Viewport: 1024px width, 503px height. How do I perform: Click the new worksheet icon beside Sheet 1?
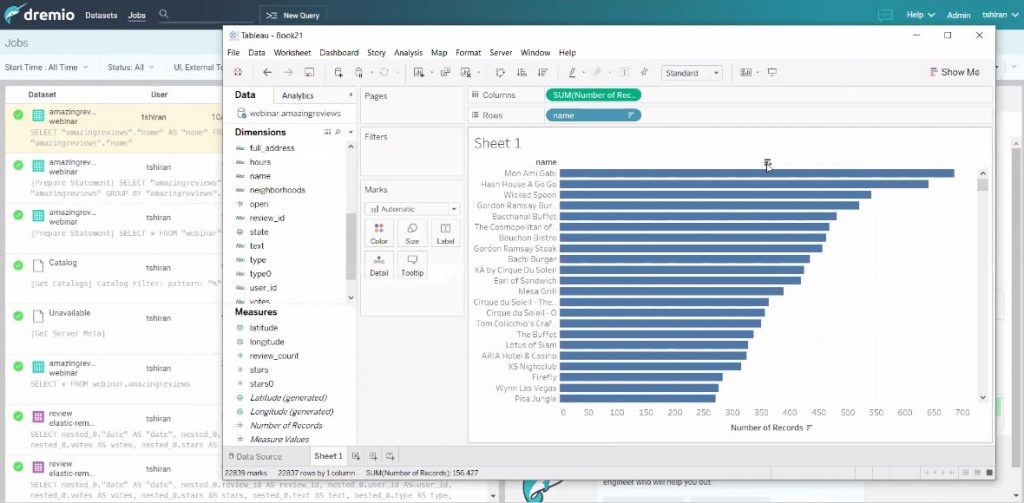[x=356, y=456]
